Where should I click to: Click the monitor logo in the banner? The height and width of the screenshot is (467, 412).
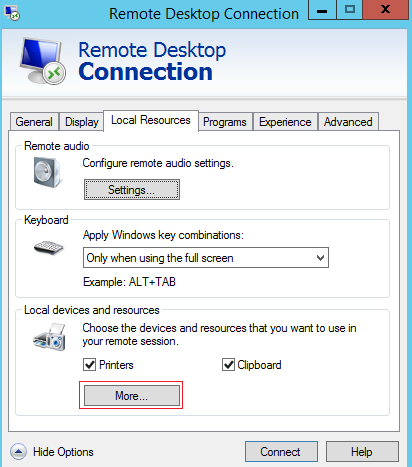click(x=43, y=61)
